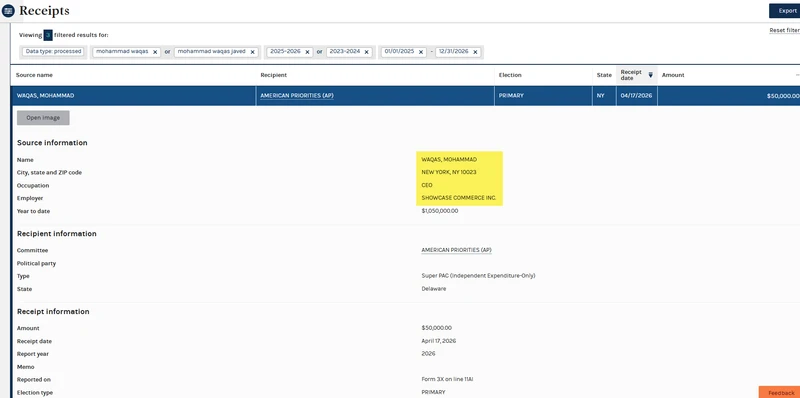Remove the 2023–2024 filter tag

click(366, 52)
